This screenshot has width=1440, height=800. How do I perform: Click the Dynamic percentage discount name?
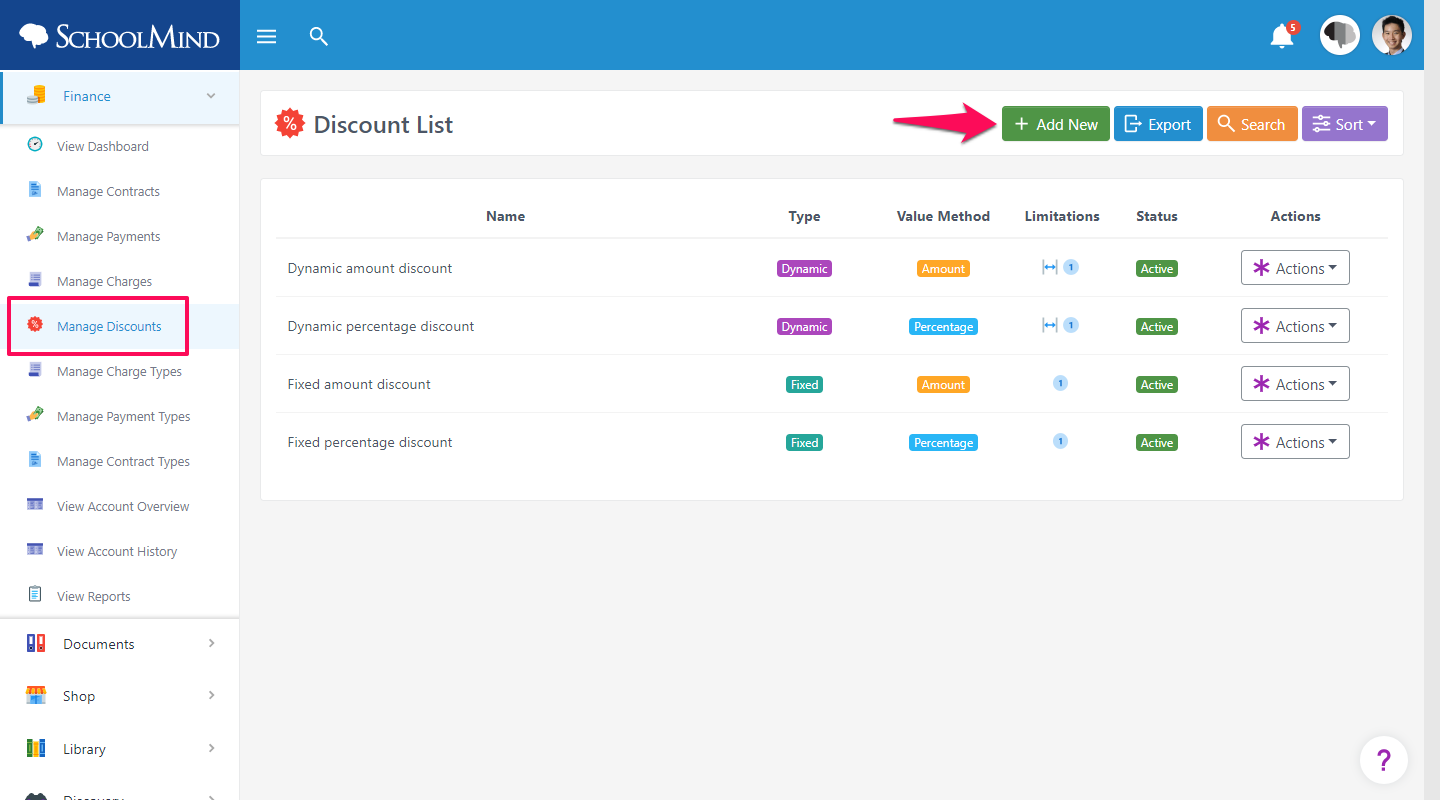click(381, 326)
